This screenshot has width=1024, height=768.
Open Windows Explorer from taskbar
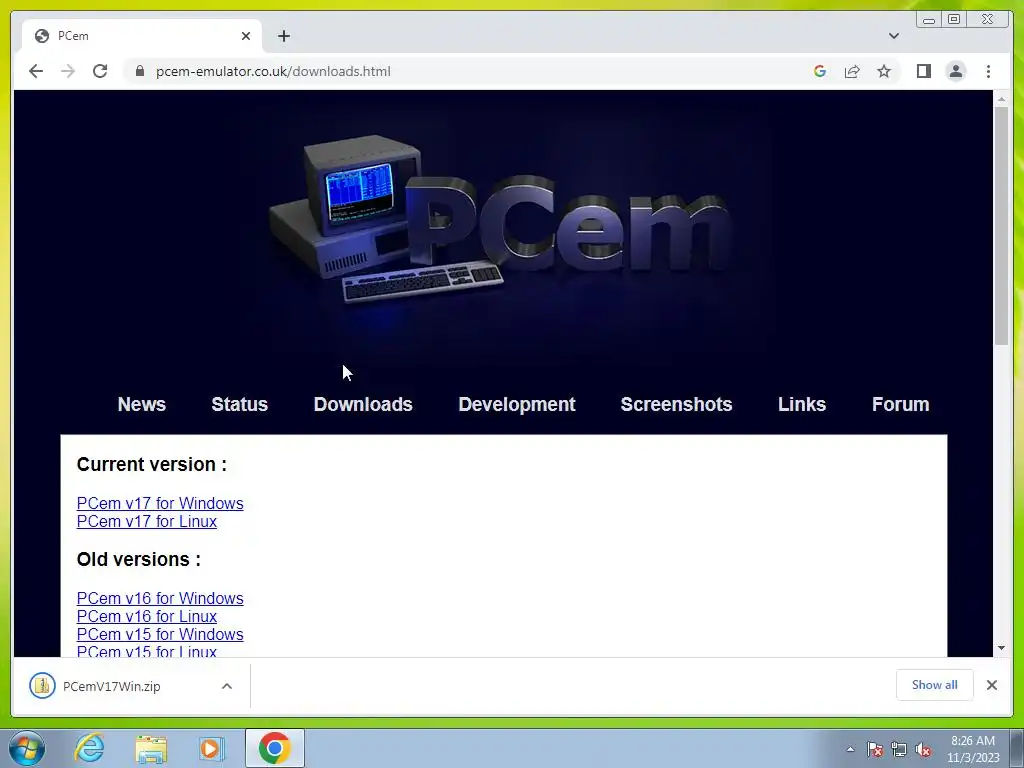pyautogui.click(x=151, y=748)
